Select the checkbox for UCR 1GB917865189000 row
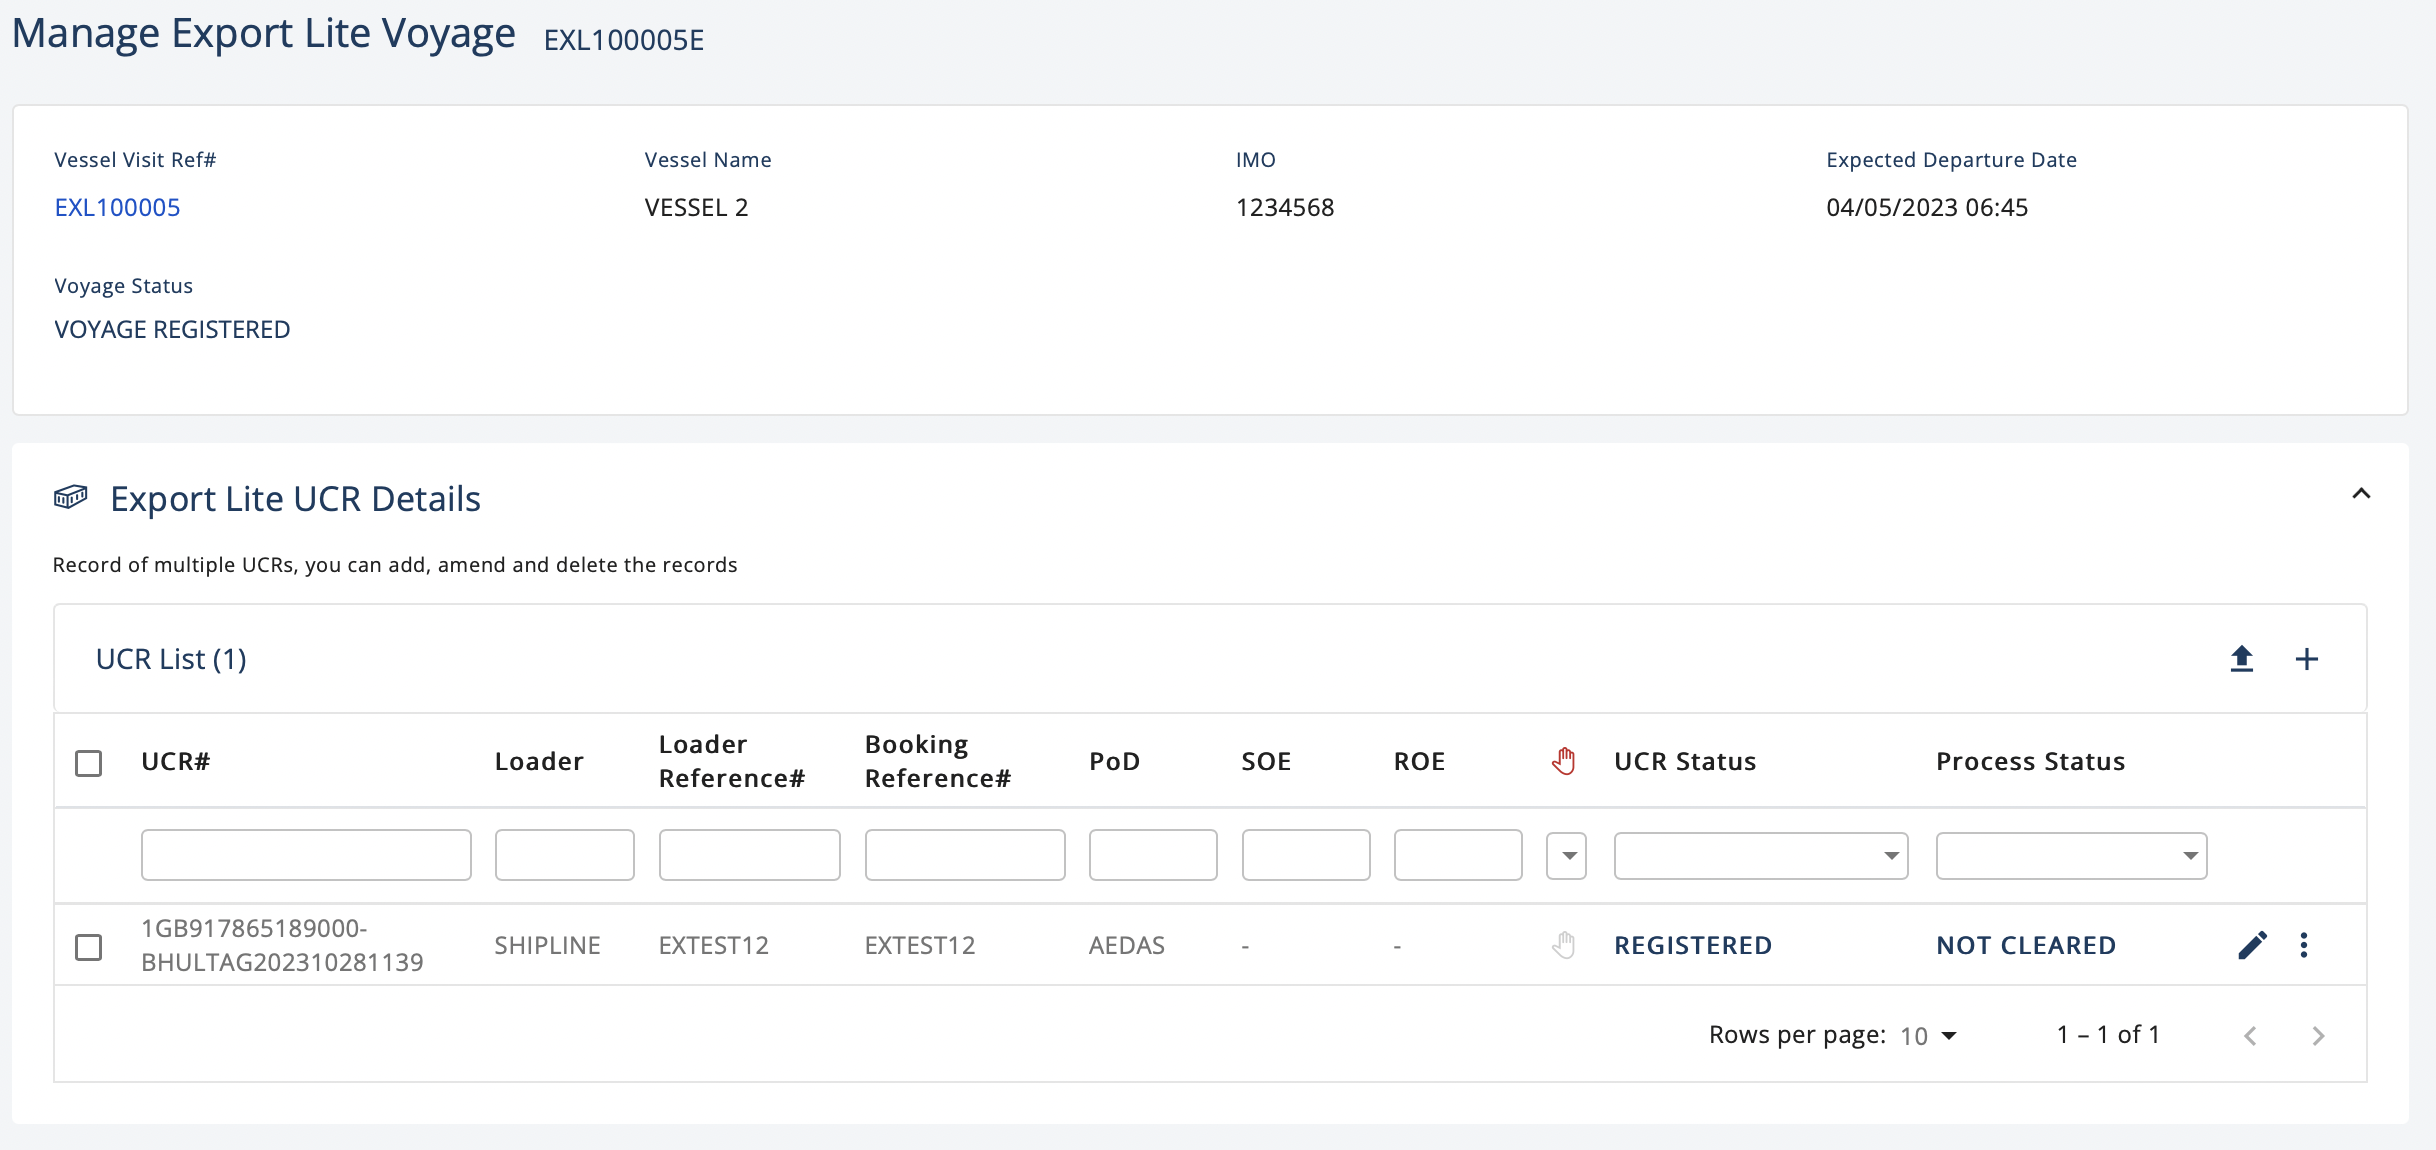The width and height of the screenshot is (2436, 1150). pyautogui.click(x=89, y=947)
